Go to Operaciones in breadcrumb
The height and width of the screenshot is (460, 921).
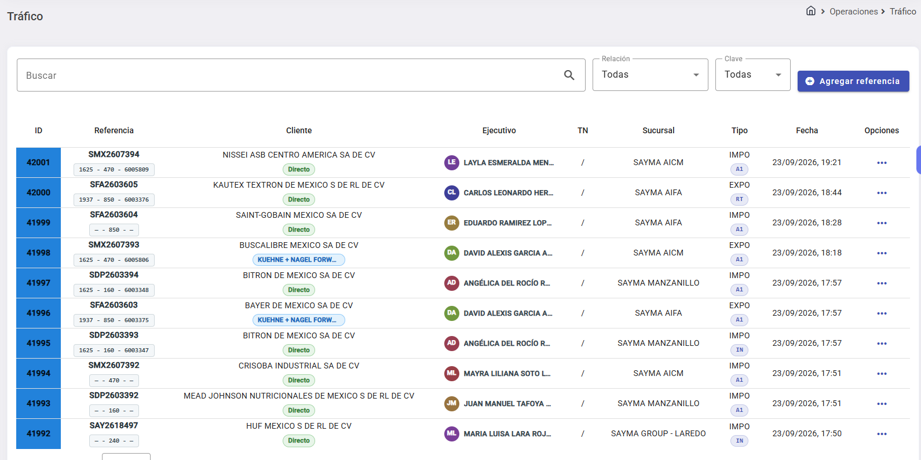pyautogui.click(x=853, y=11)
